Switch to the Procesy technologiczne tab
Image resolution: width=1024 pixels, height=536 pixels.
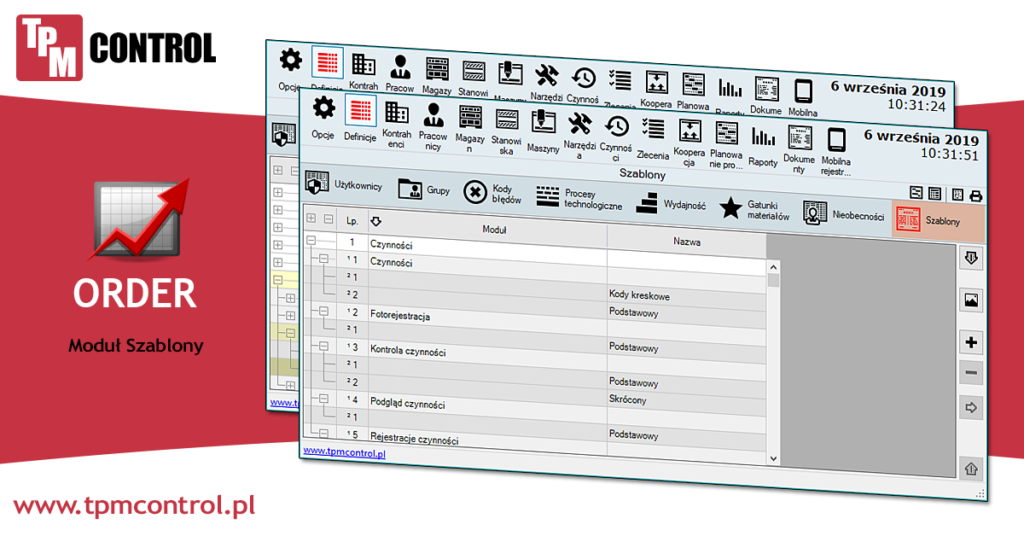579,198
